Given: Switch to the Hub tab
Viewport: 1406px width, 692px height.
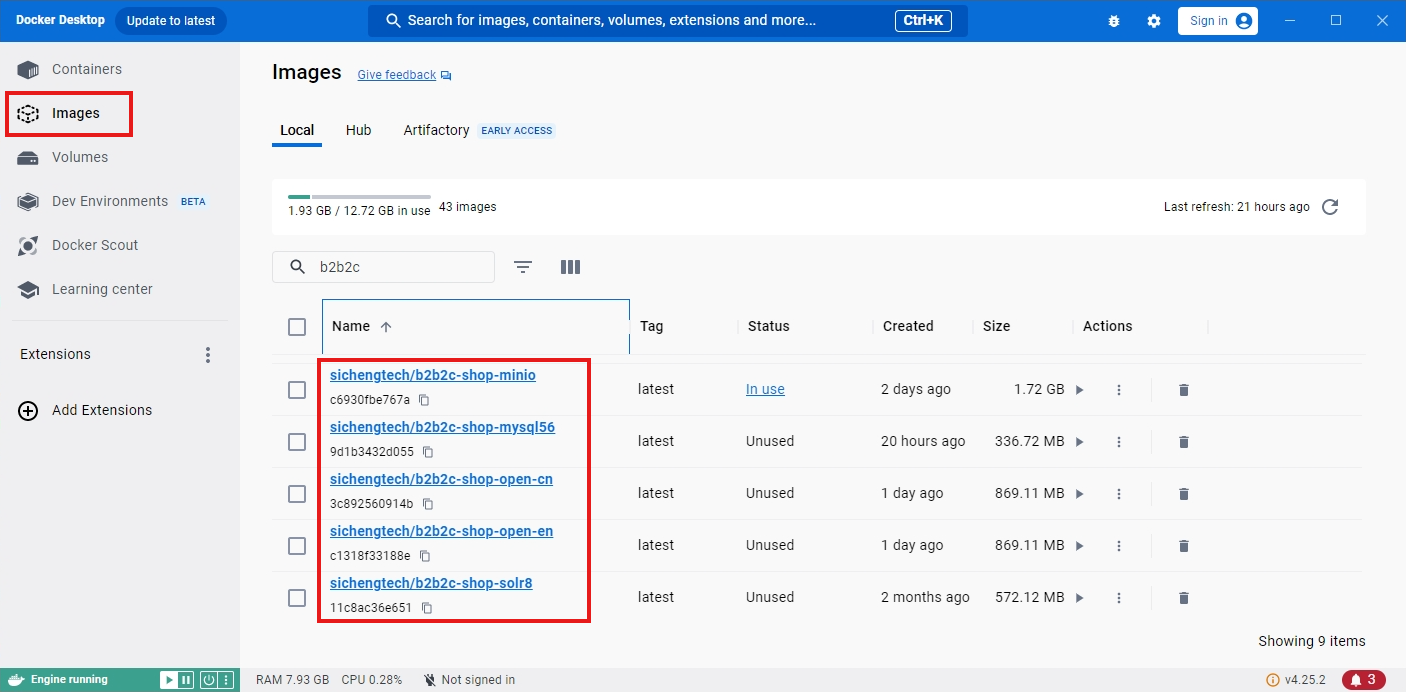Looking at the screenshot, I should point(358,130).
